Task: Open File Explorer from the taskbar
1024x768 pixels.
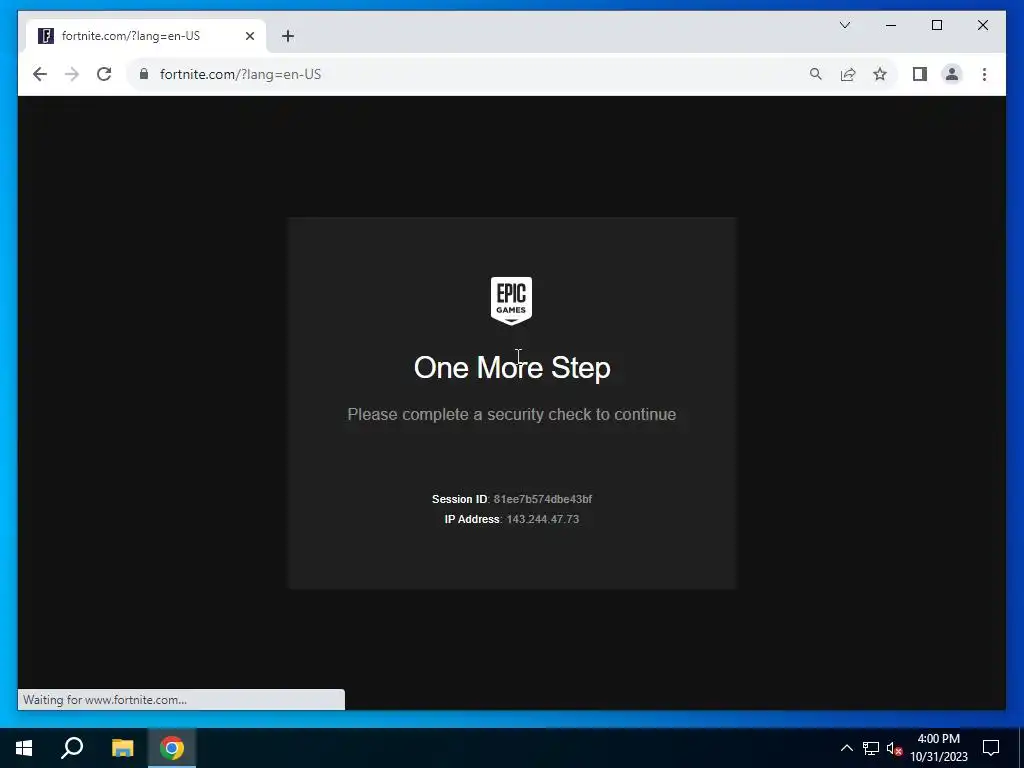Action: [122, 748]
